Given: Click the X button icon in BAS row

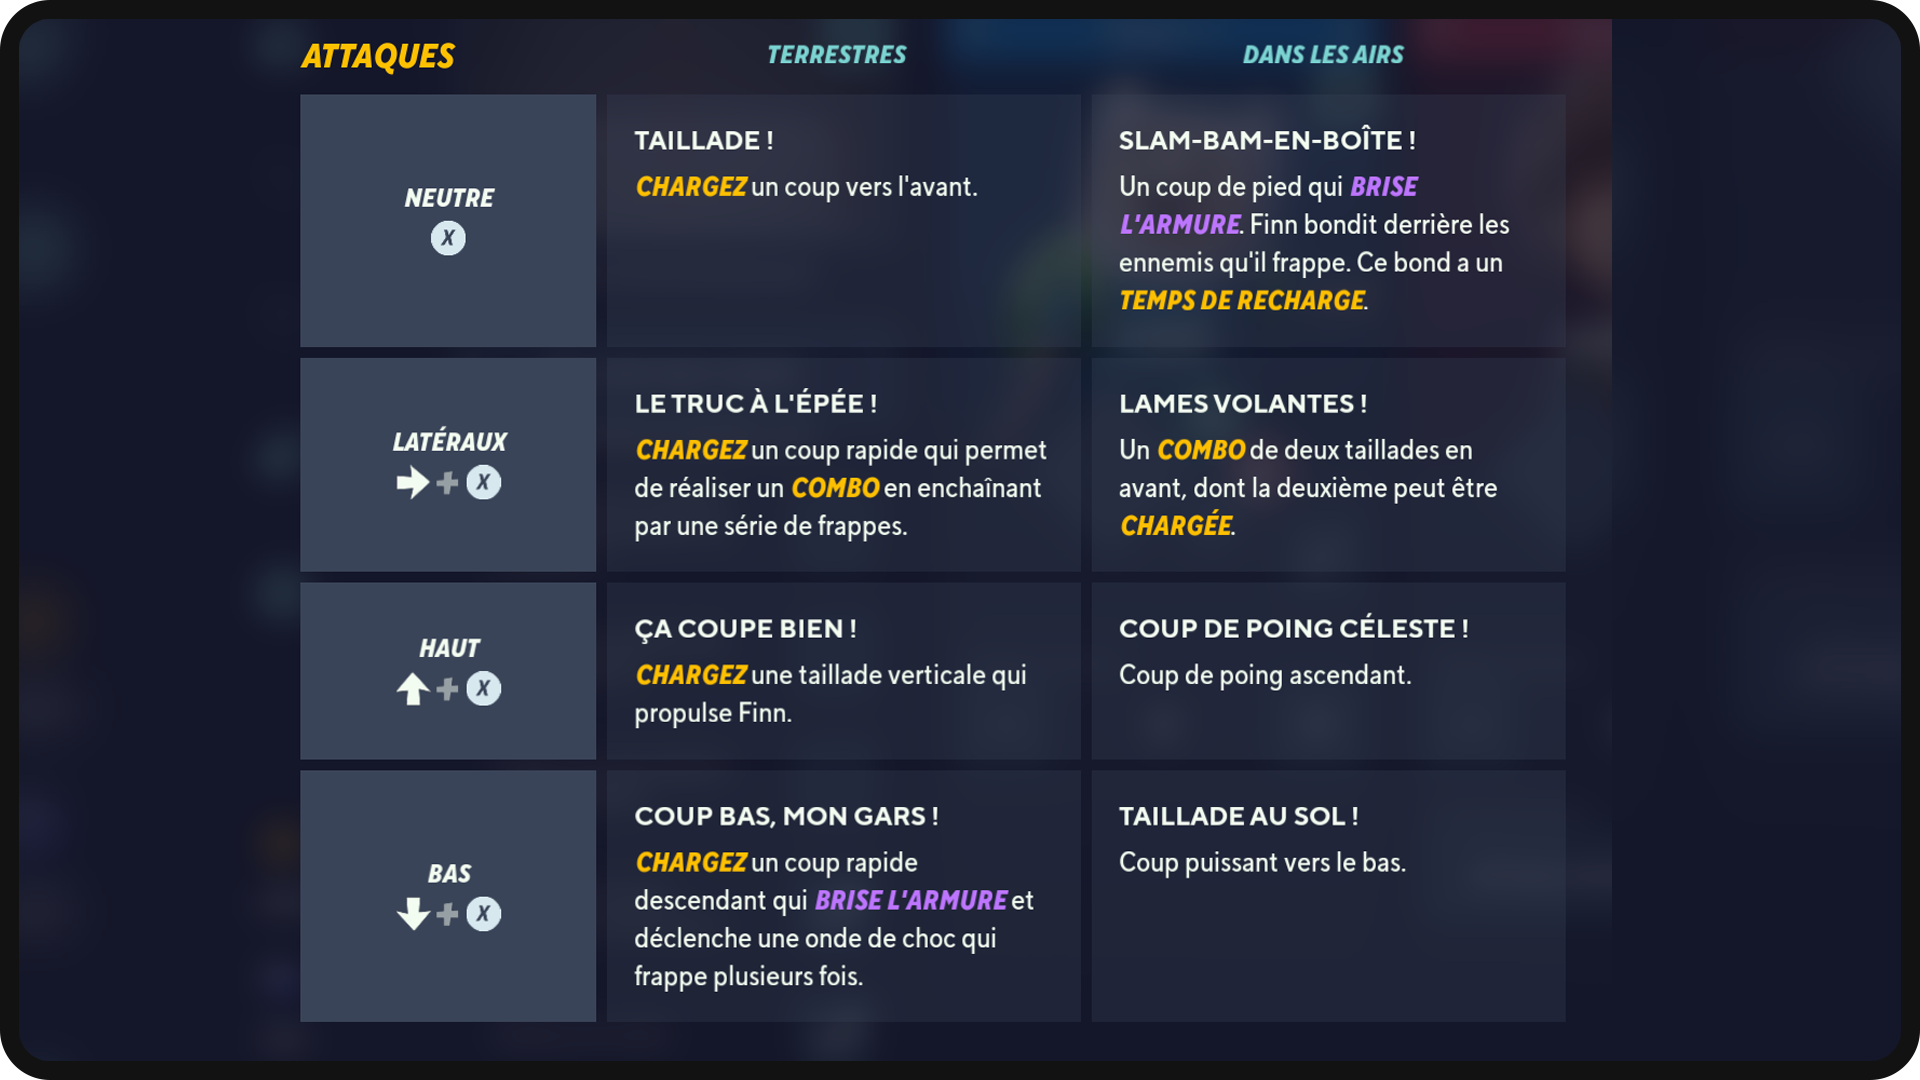Looking at the screenshot, I should tap(484, 914).
